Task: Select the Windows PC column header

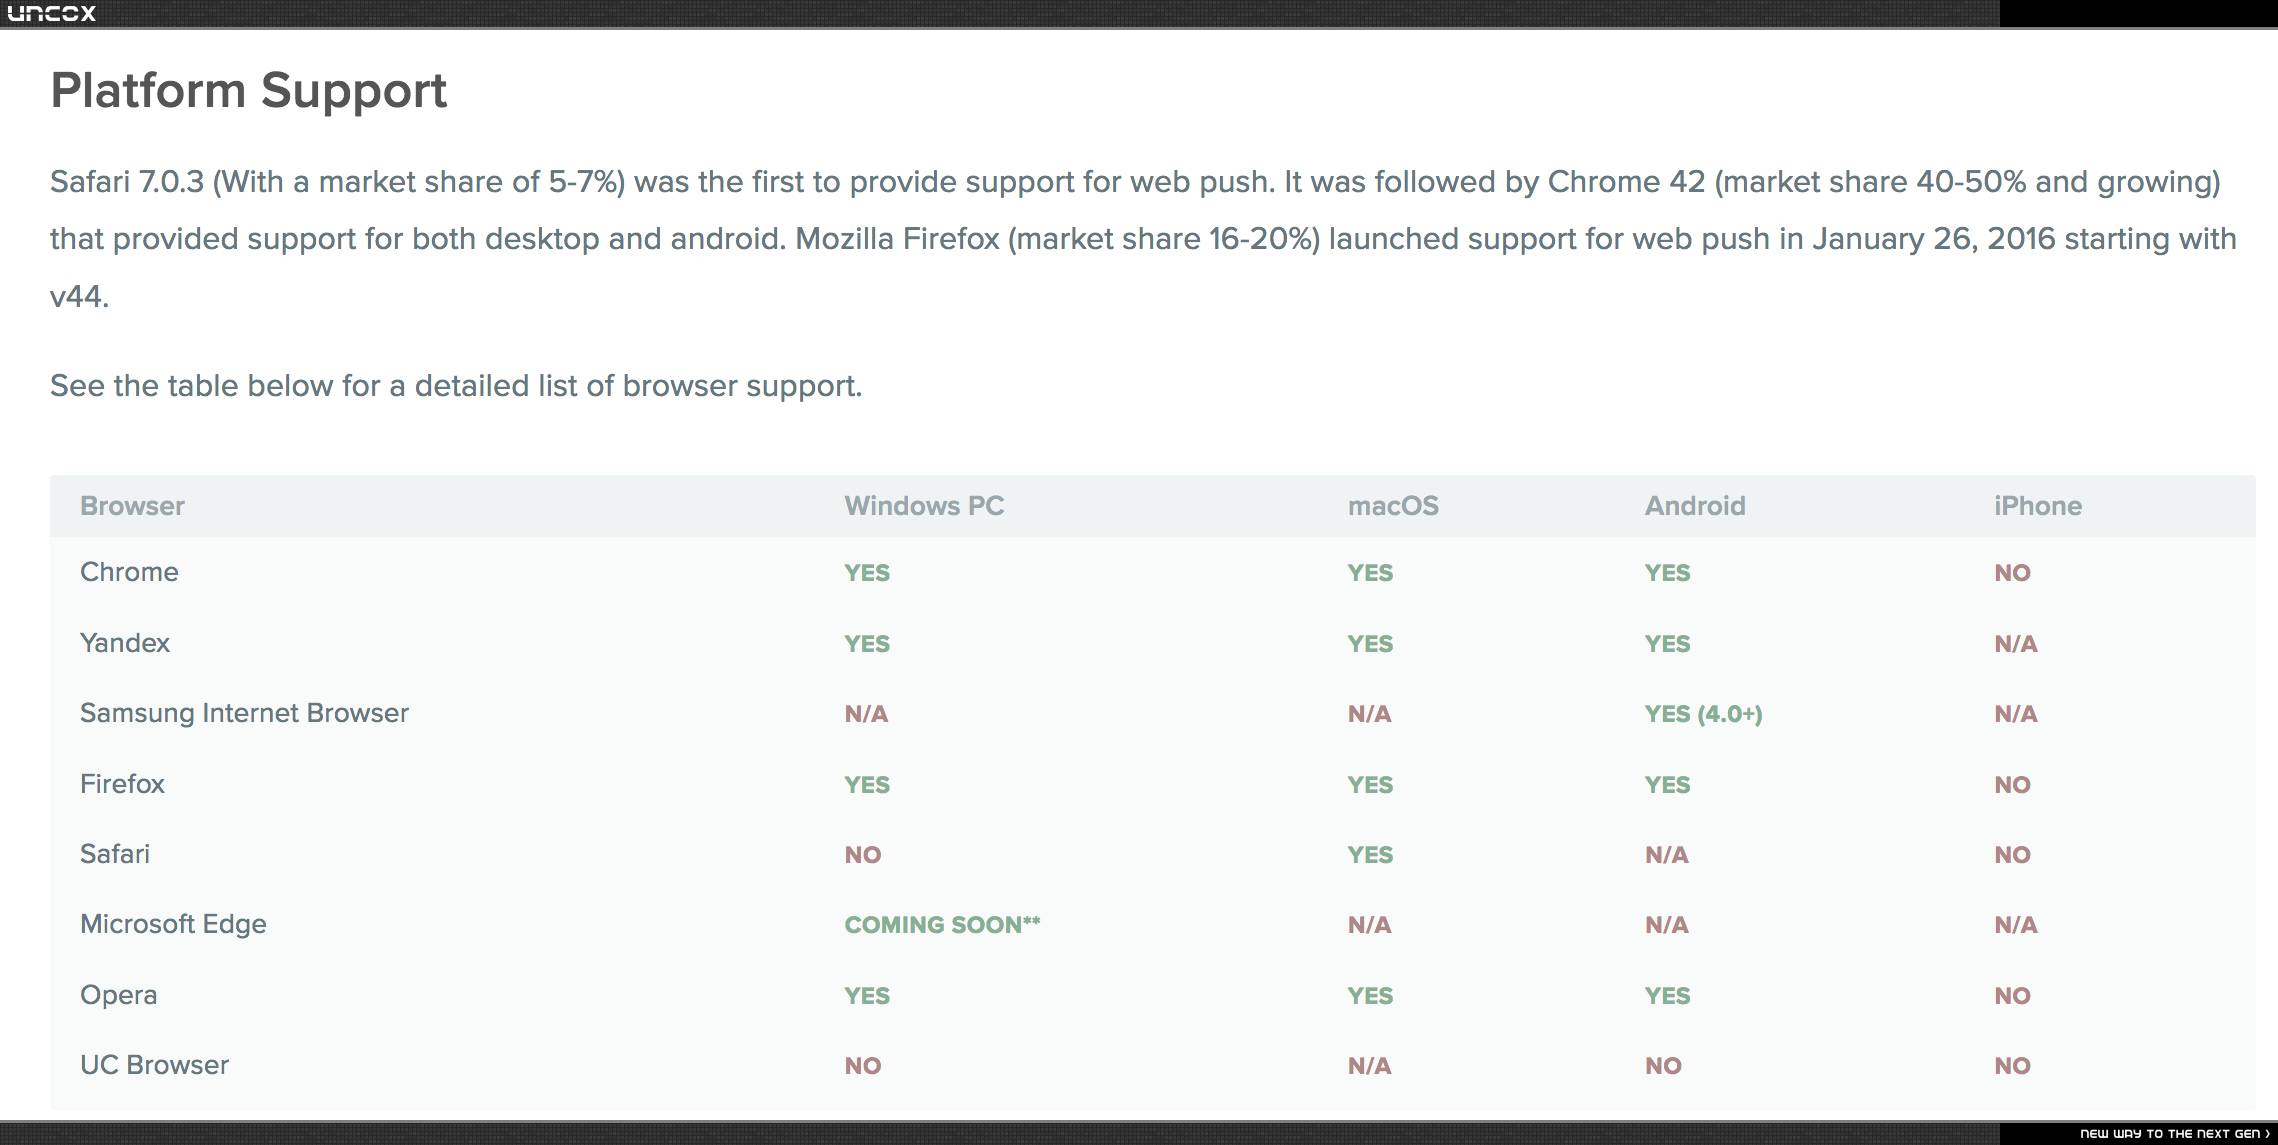Action: (924, 506)
